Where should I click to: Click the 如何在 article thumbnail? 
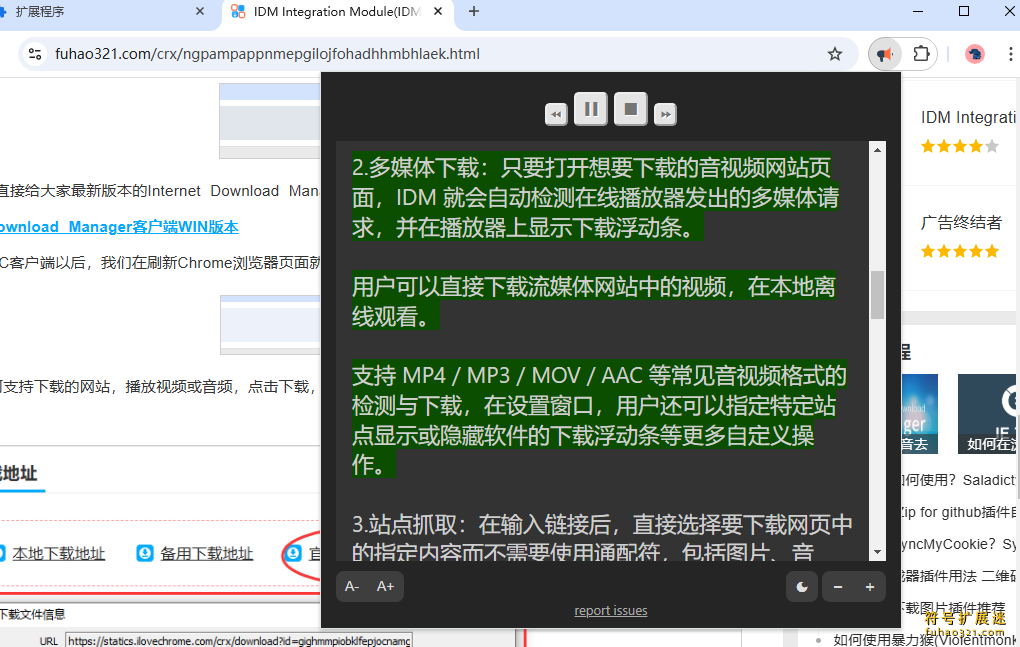pyautogui.click(x=987, y=414)
